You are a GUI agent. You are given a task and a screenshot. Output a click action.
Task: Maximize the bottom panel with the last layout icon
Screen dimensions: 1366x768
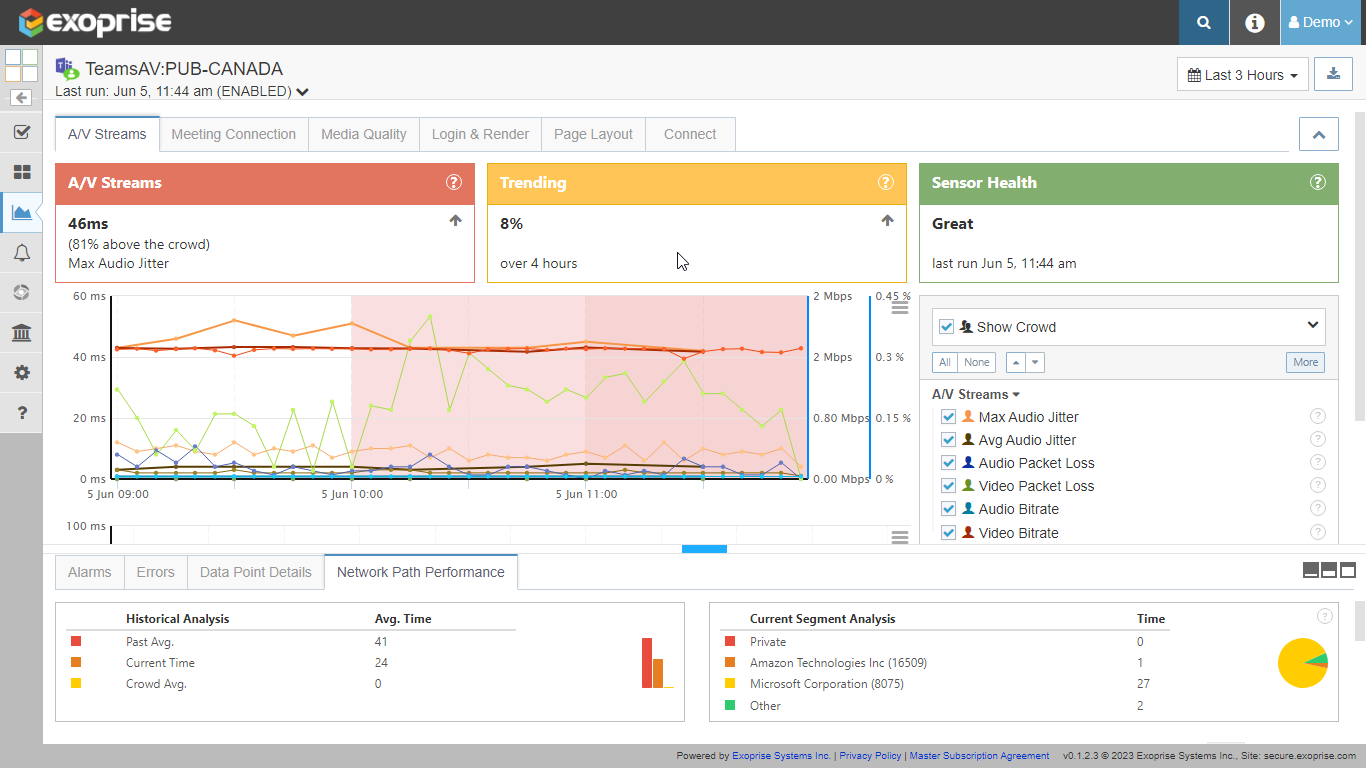[x=1348, y=570]
